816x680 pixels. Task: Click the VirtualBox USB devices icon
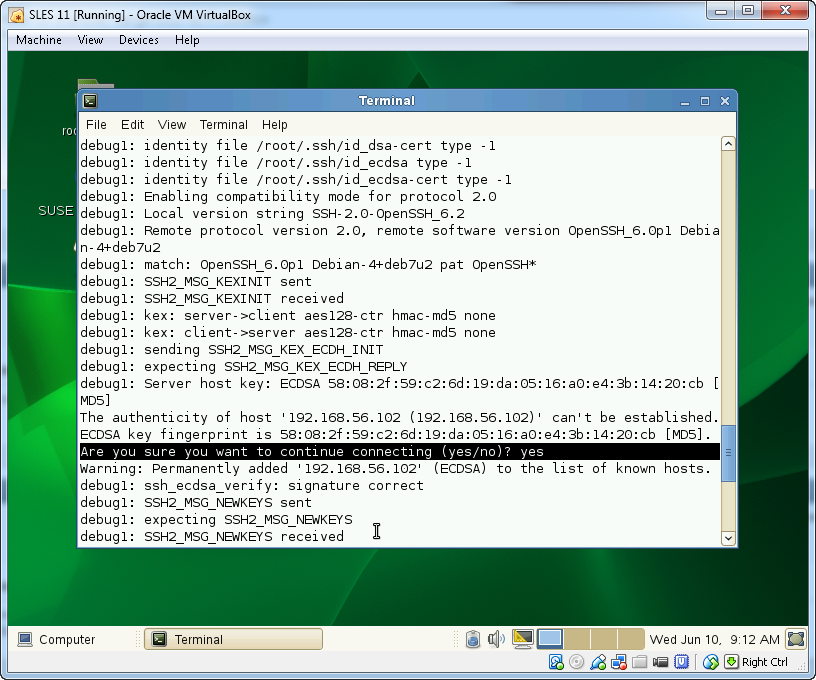pos(598,662)
